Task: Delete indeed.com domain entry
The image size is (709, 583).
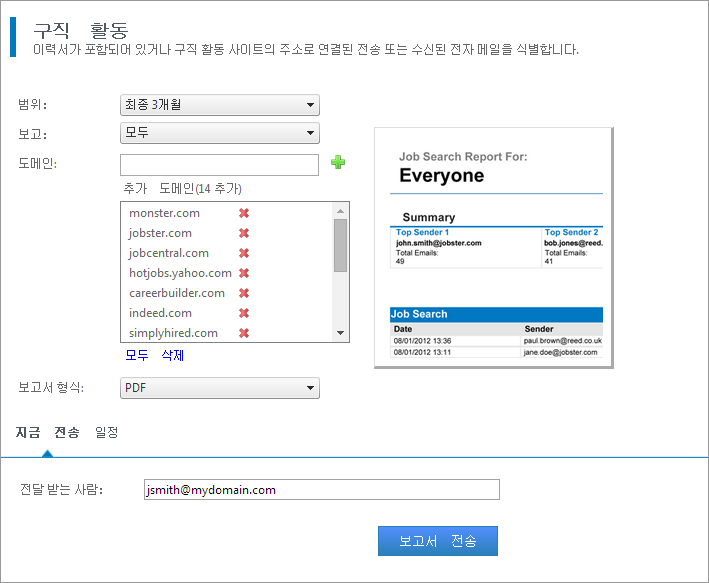Action: click(x=244, y=313)
